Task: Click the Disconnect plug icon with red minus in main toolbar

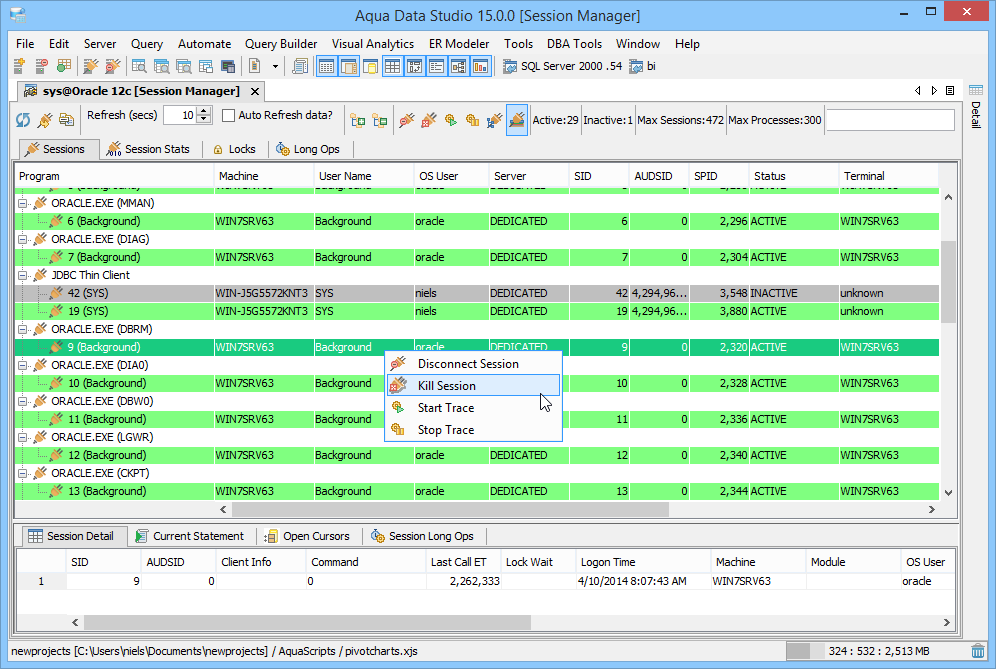Action: [x=112, y=65]
